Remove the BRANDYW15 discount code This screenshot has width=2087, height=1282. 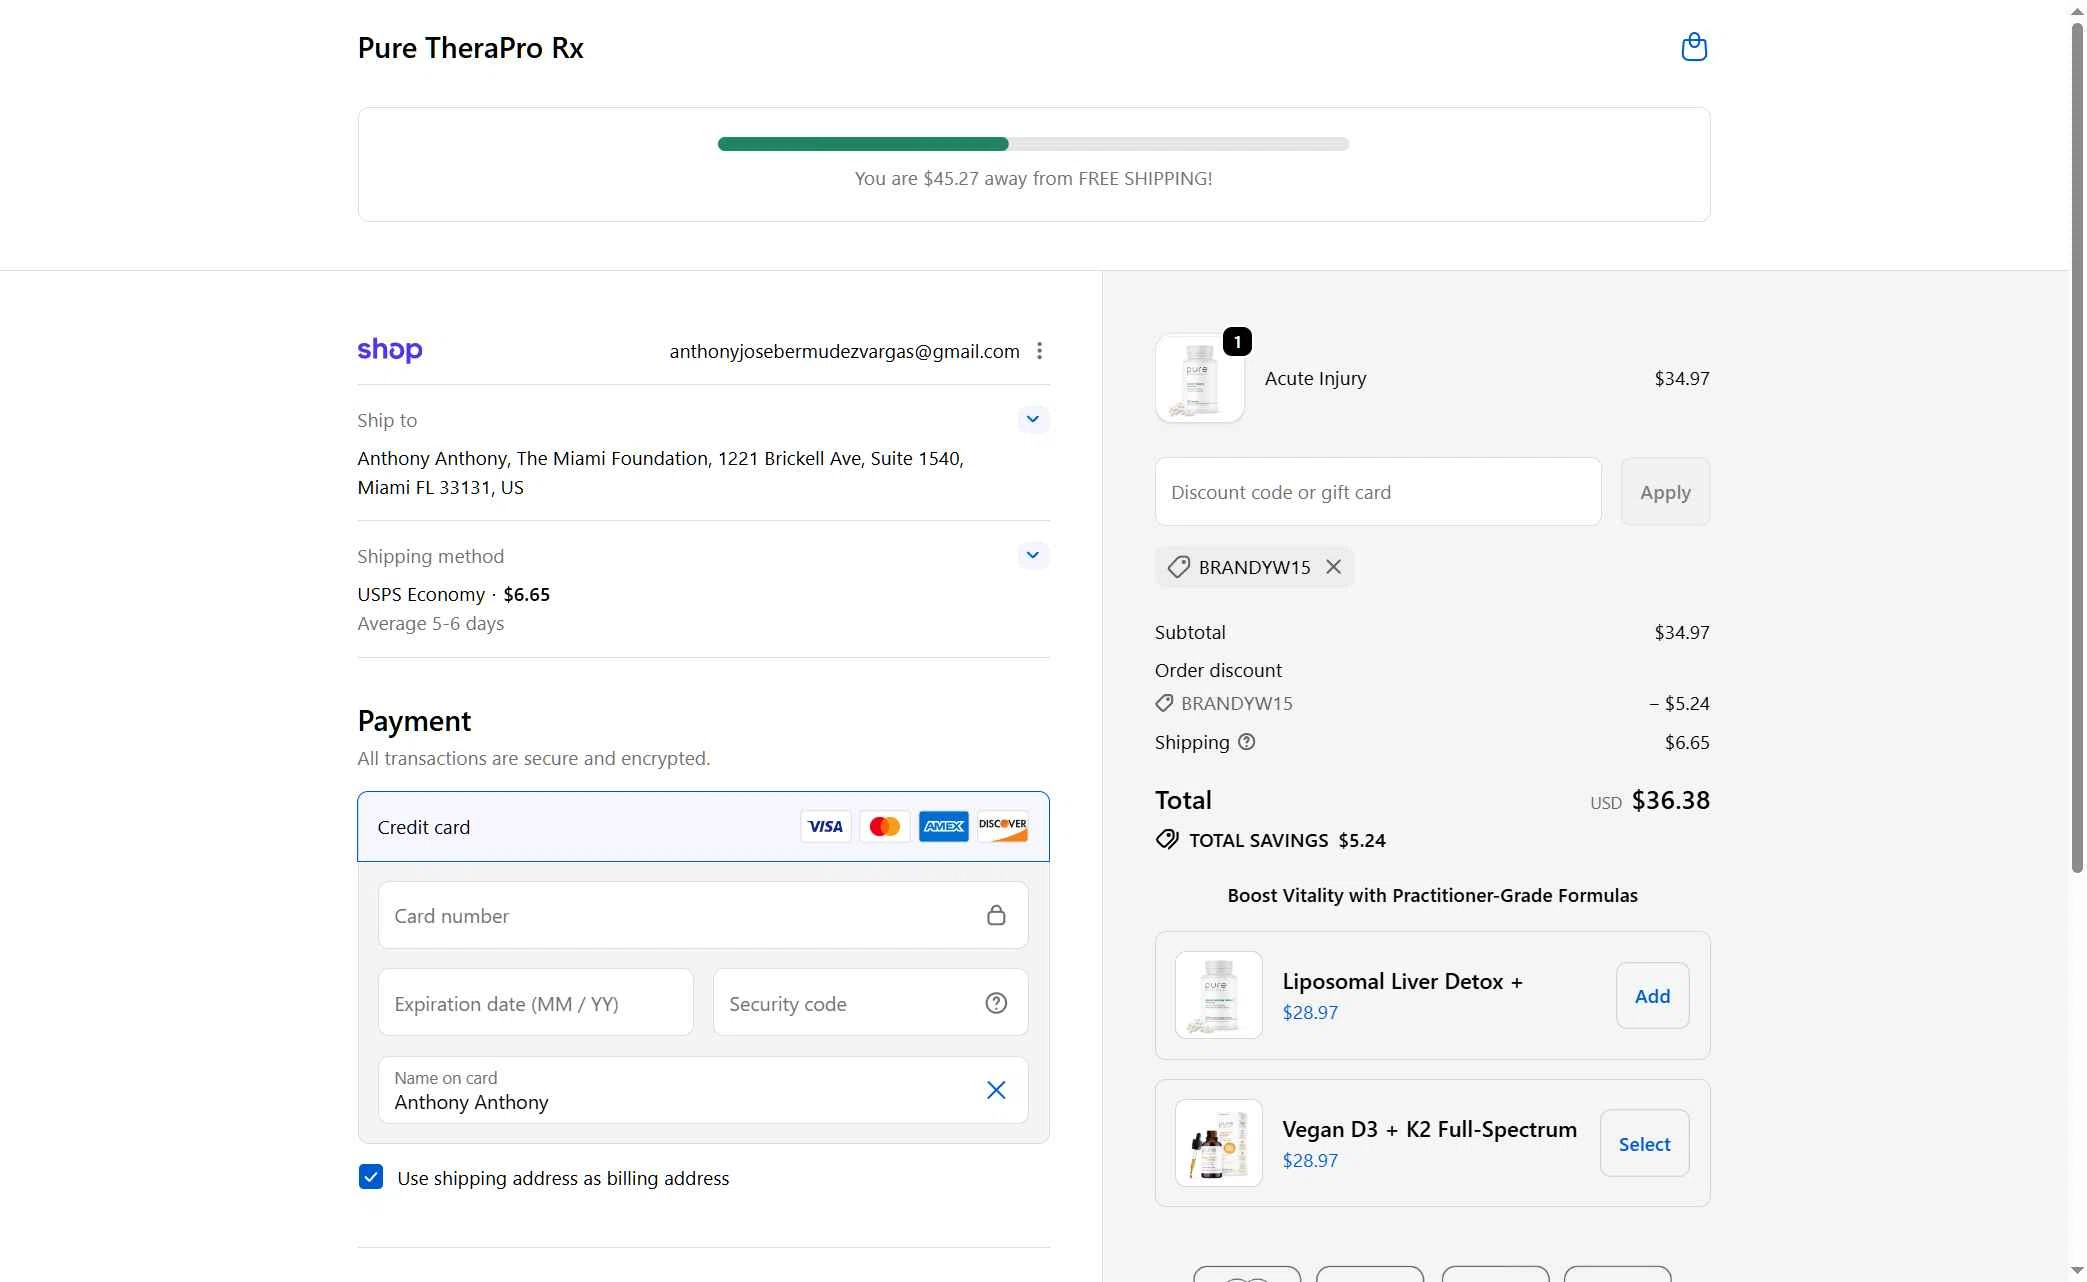coord(1333,567)
